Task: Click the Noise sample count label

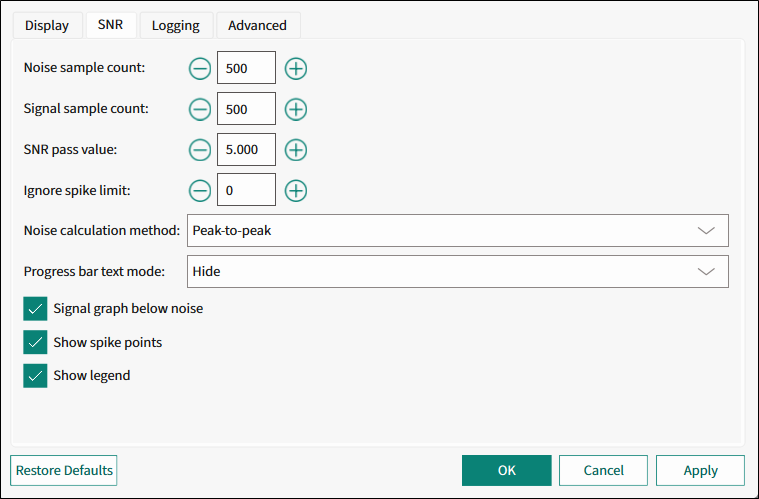Action: pos(84,68)
